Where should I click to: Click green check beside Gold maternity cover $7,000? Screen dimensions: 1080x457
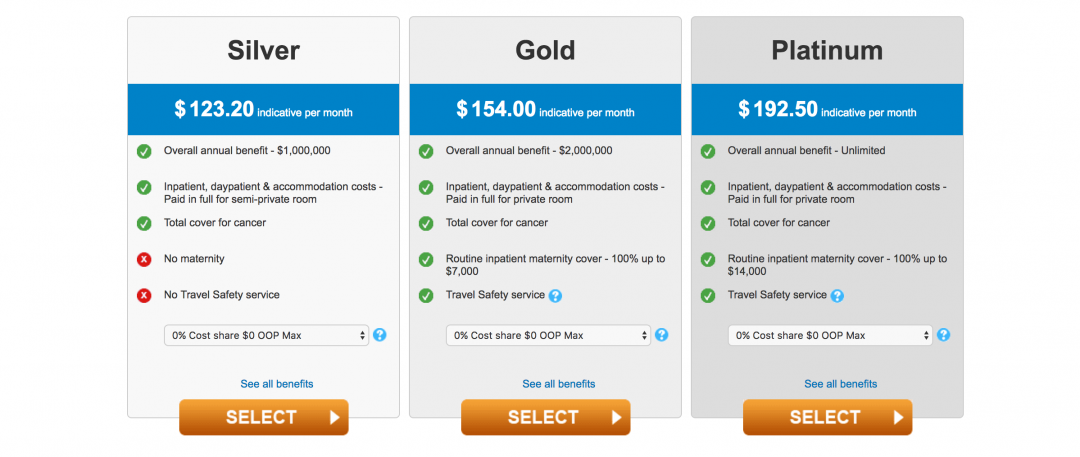point(426,260)
